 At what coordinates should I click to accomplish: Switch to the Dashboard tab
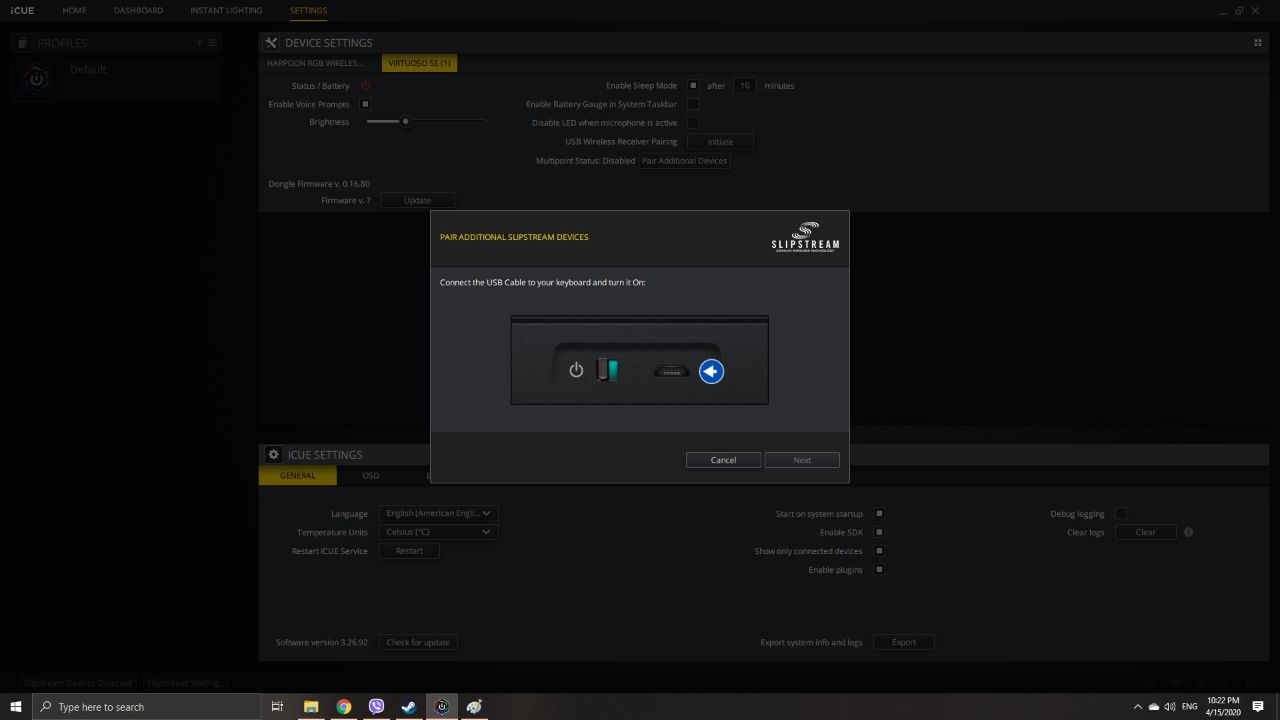point(138,10)
